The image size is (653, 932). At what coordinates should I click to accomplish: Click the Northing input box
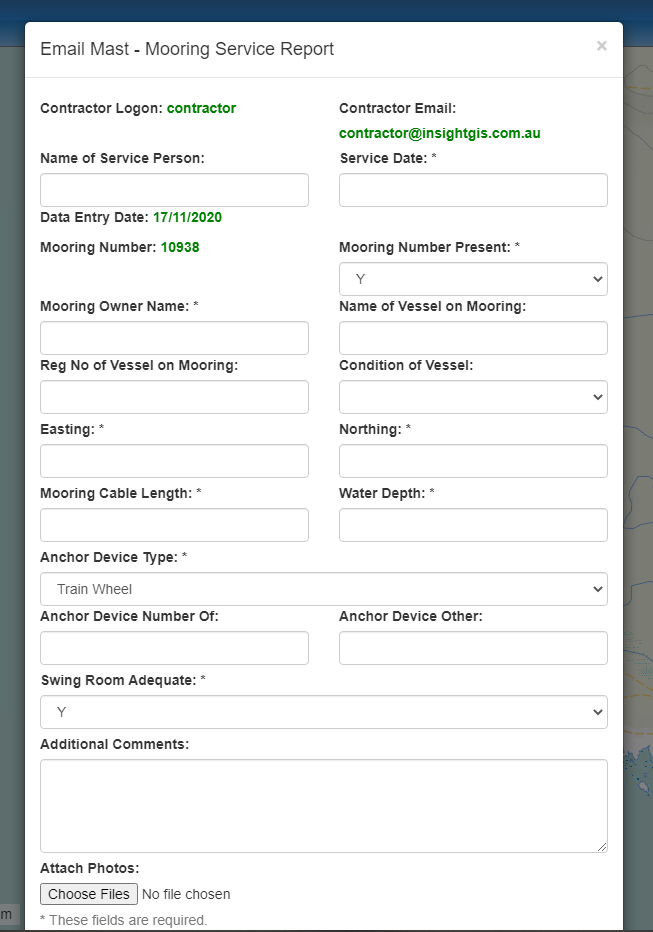pyautogui.click(x=473, y=461)
